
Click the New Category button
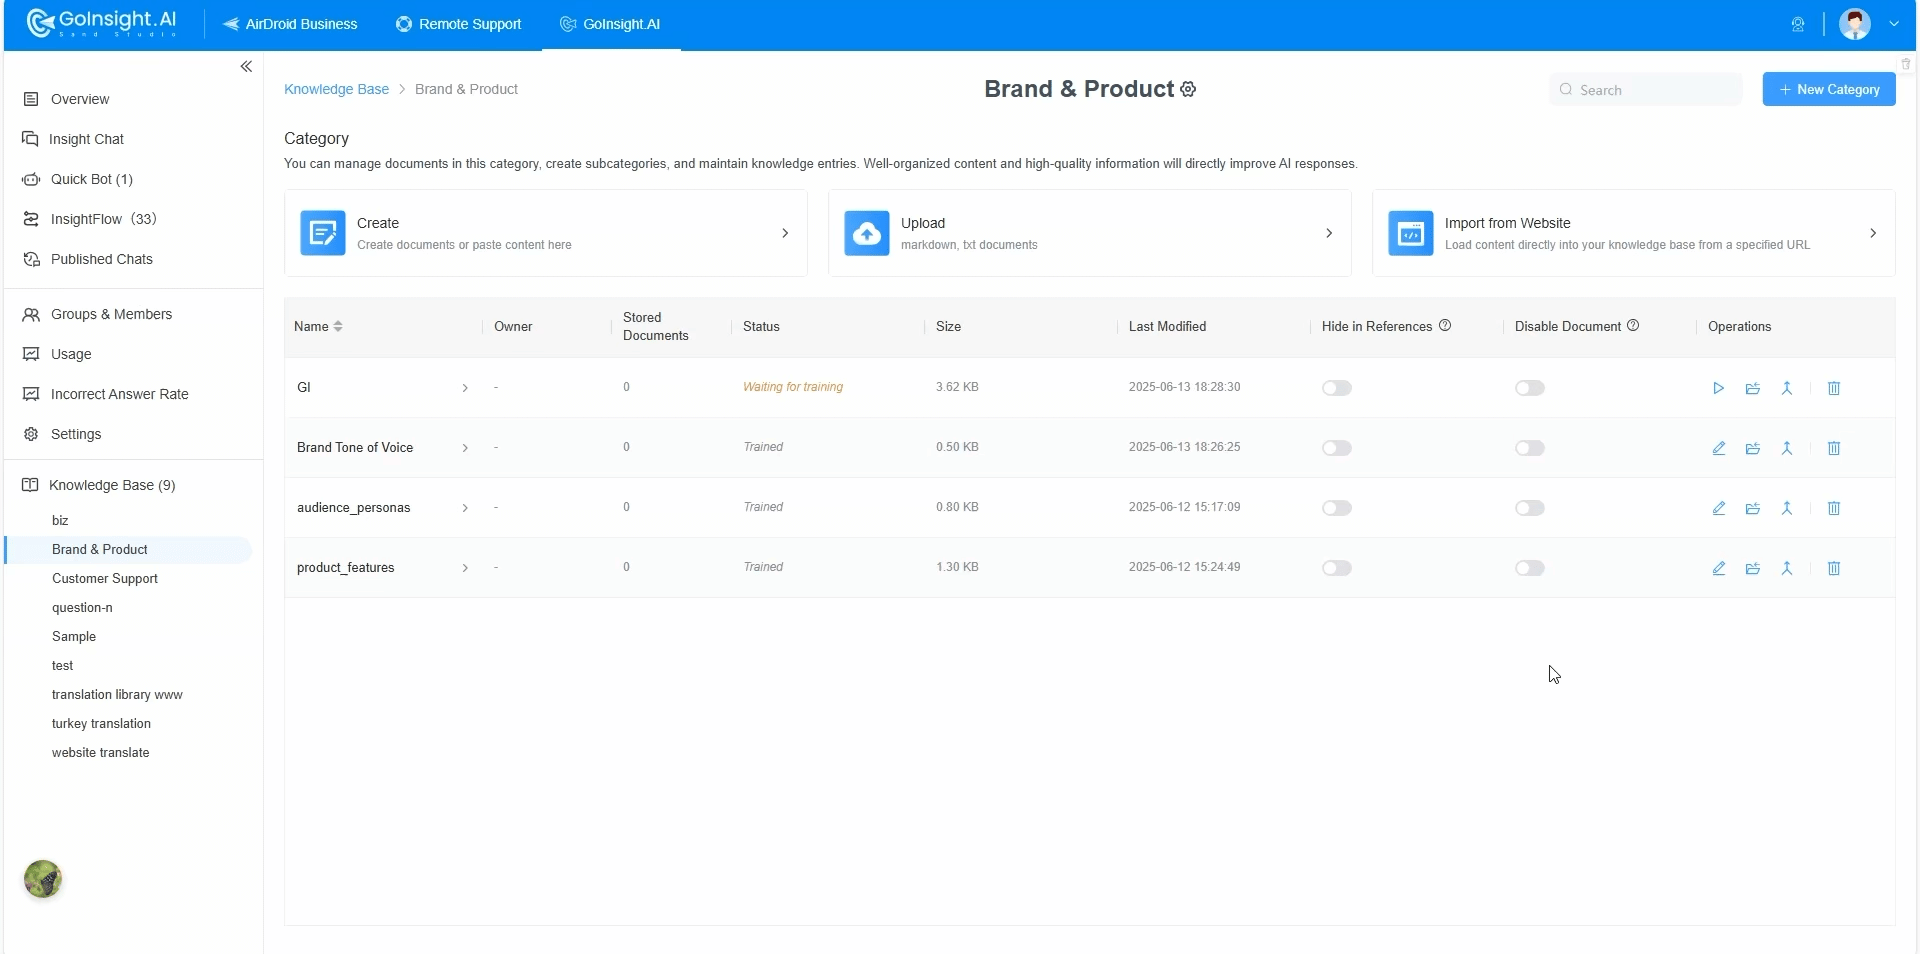pyautogui.click(x=1829, y=89)
